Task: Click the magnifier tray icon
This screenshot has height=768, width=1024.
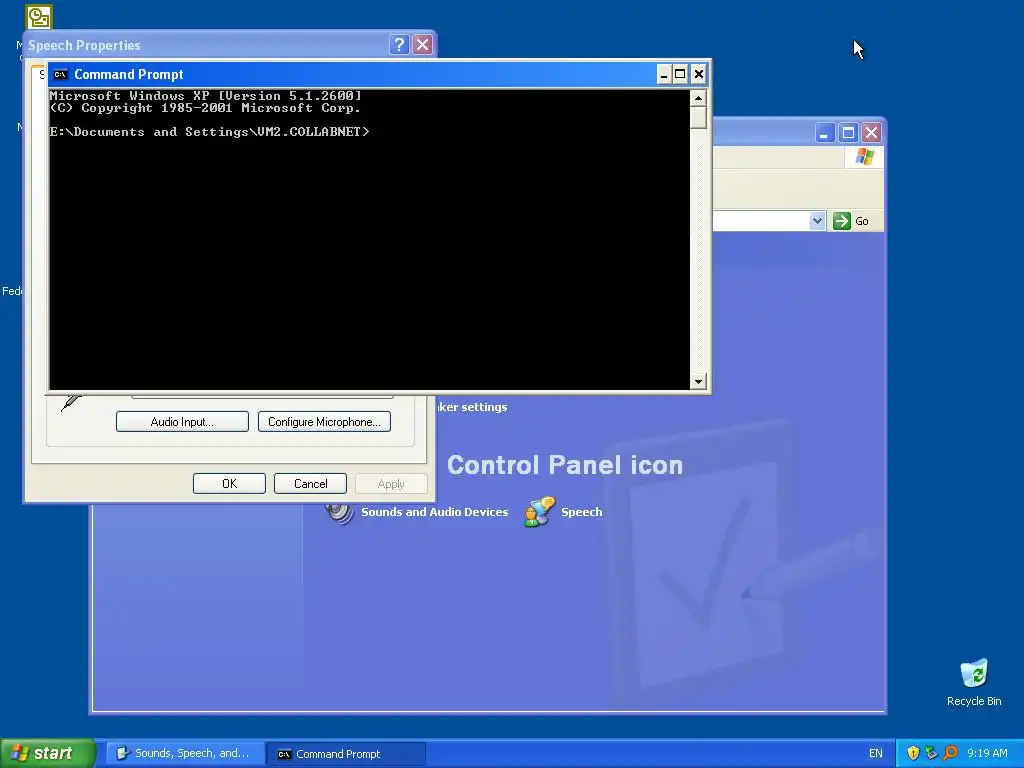Action: [950, 753]
